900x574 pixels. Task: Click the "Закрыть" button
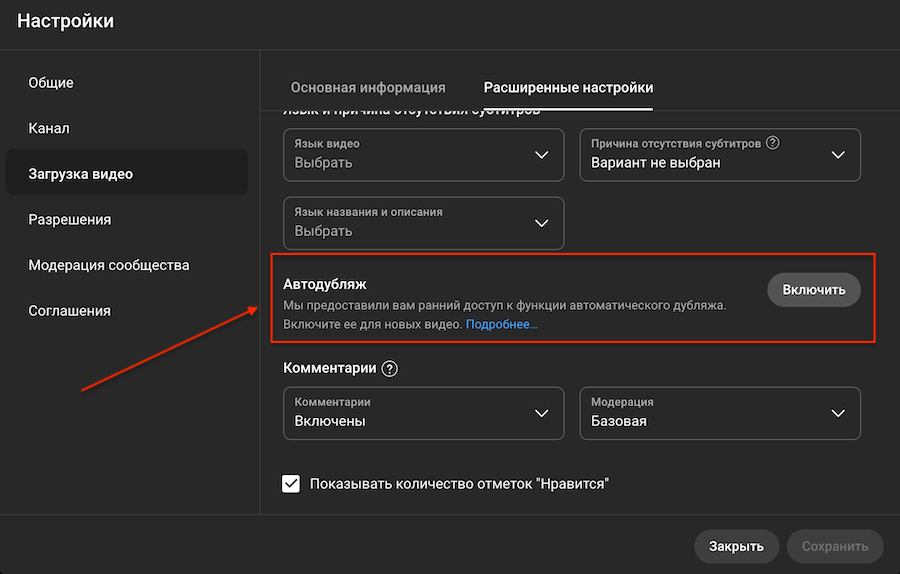(x=736, y=546)
